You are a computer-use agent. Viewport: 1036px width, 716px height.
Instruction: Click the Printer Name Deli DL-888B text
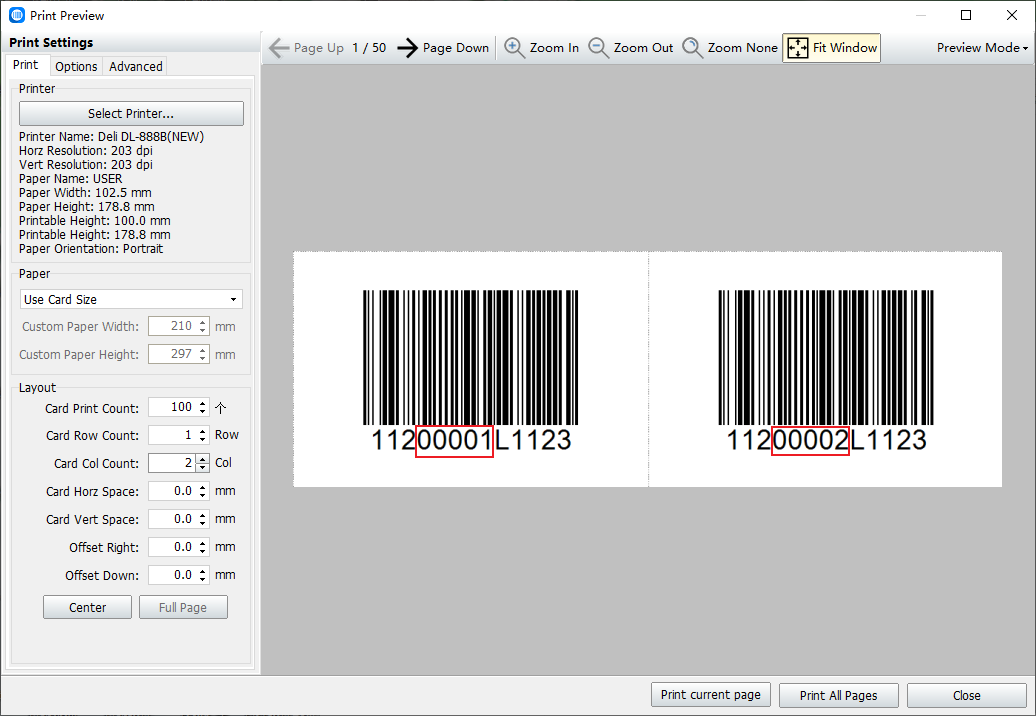(x=112, y=137)
